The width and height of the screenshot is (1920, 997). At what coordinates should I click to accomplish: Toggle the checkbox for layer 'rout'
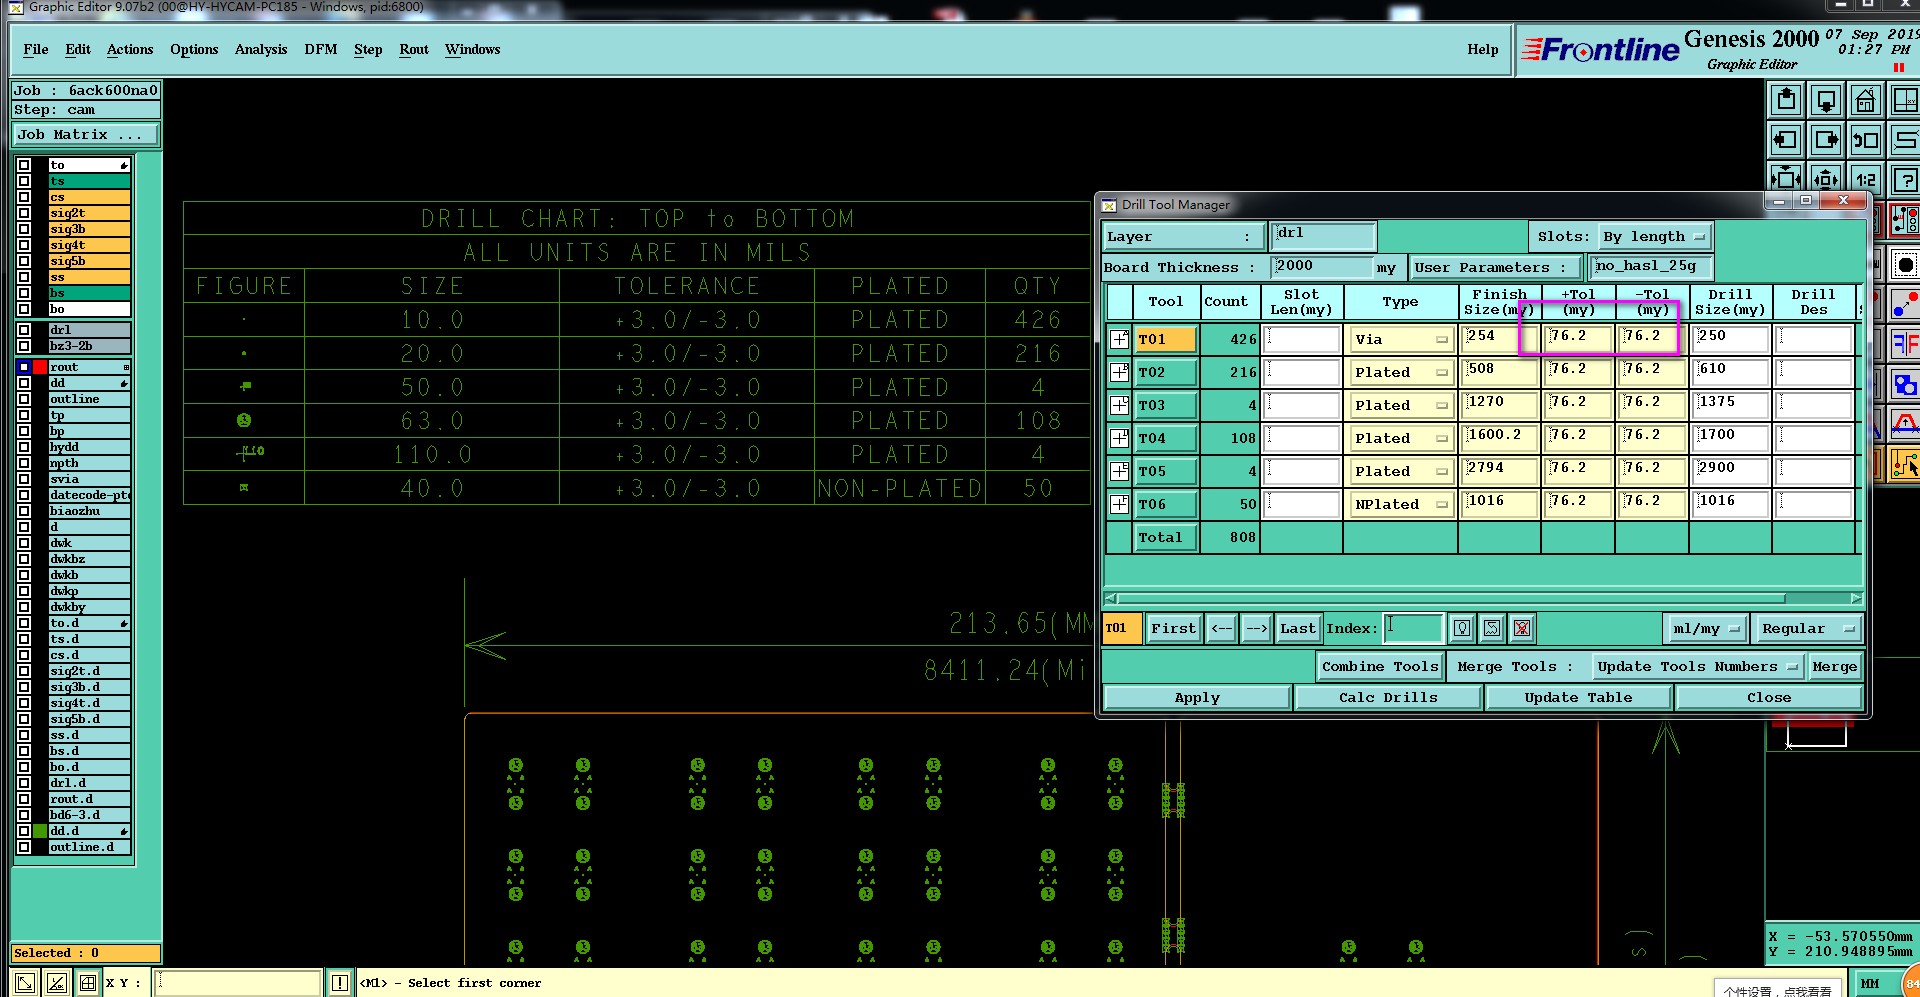click(x=24, y=367)
